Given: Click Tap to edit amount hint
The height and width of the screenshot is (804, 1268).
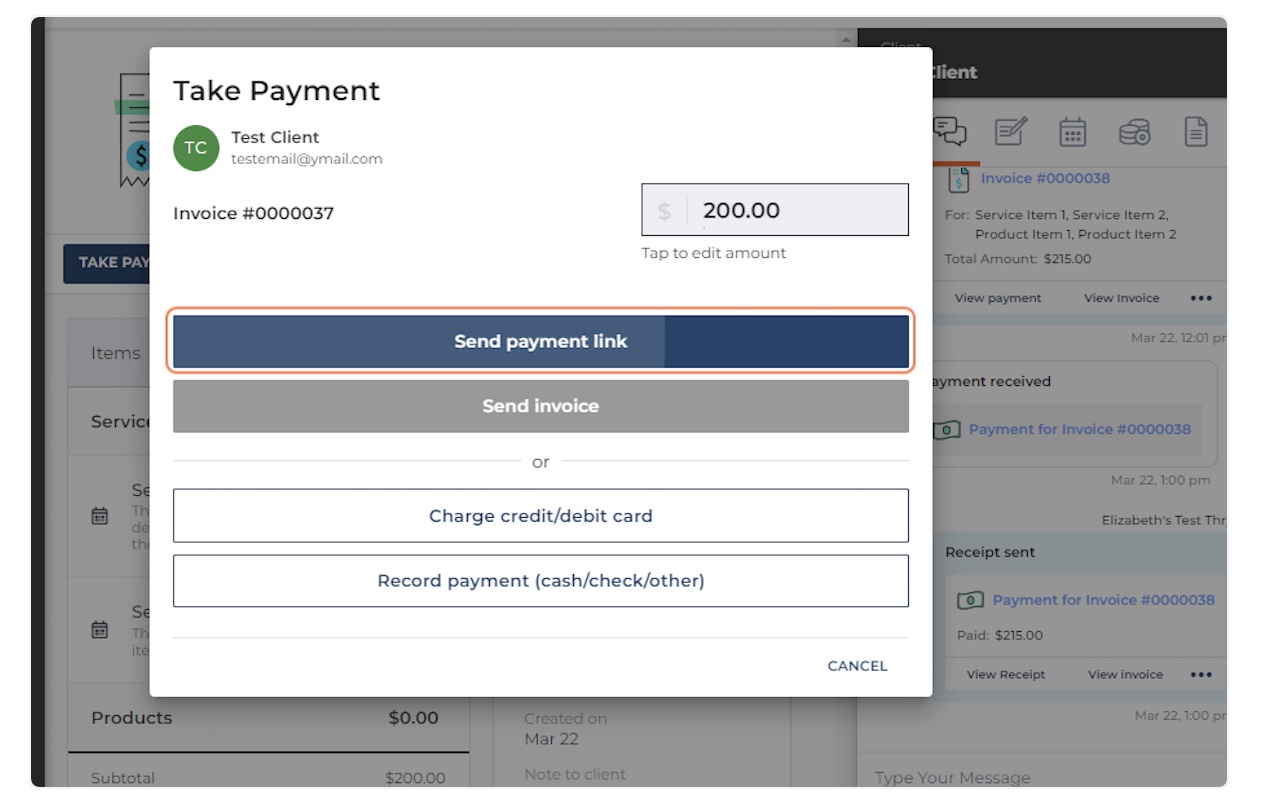Looking at the screenshot, I should point(714,253).
